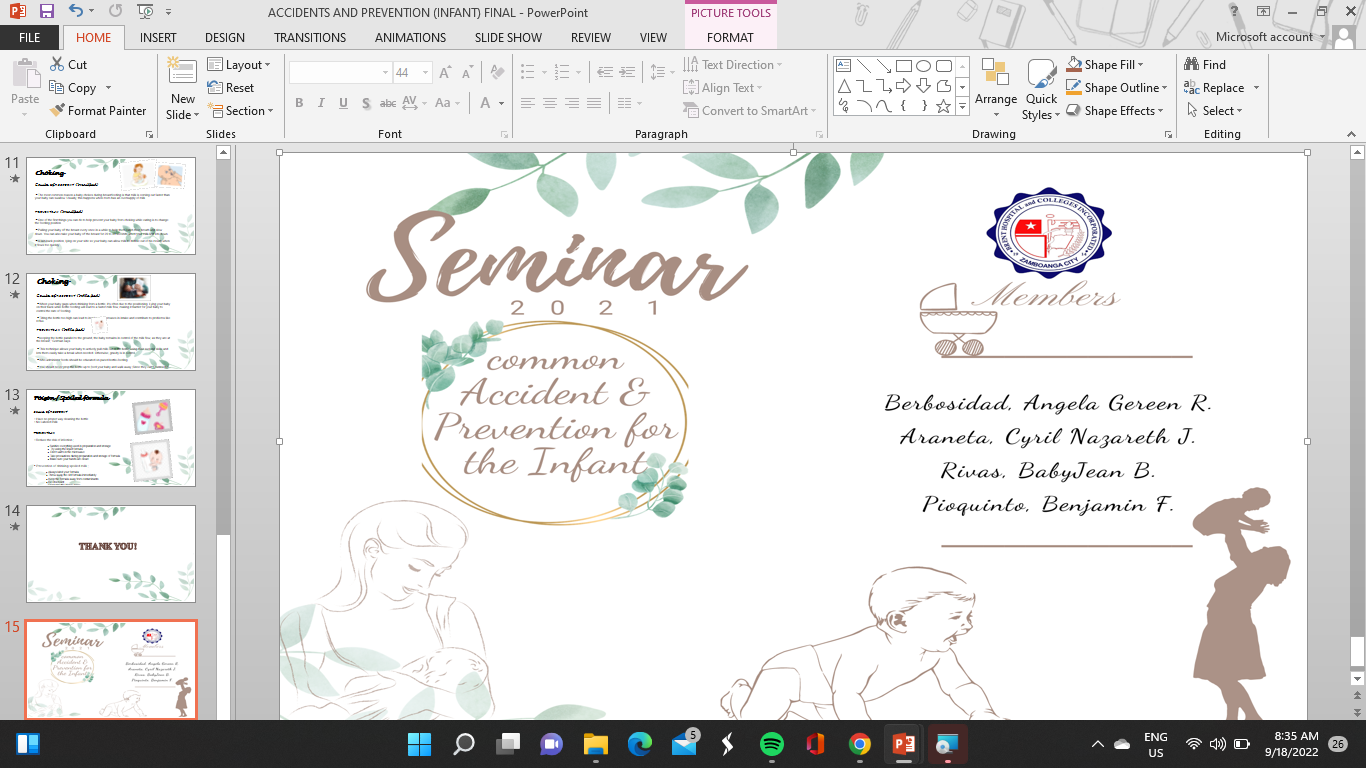This screenshot has height=768, width=1366.
Task: Expand the Copy options arrow
Action: (107, 88)
